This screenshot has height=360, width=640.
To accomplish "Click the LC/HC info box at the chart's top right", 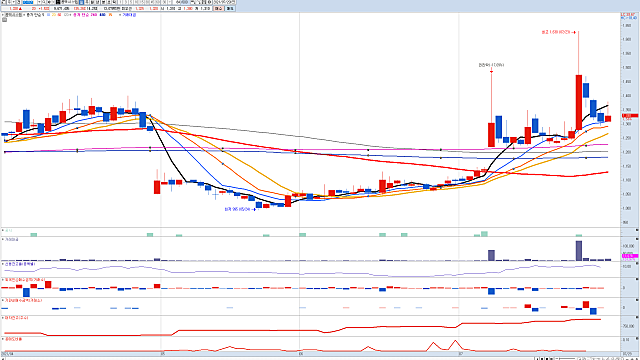I will [x=629, y=16].
